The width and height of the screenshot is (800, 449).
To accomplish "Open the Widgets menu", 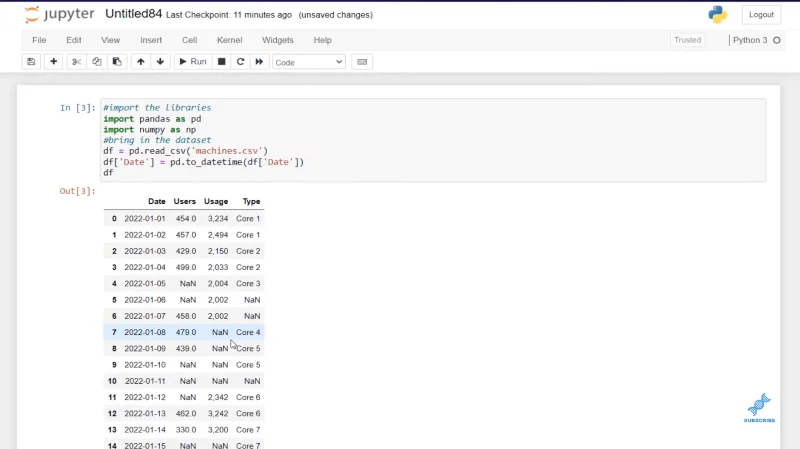I will click(278, 40).
